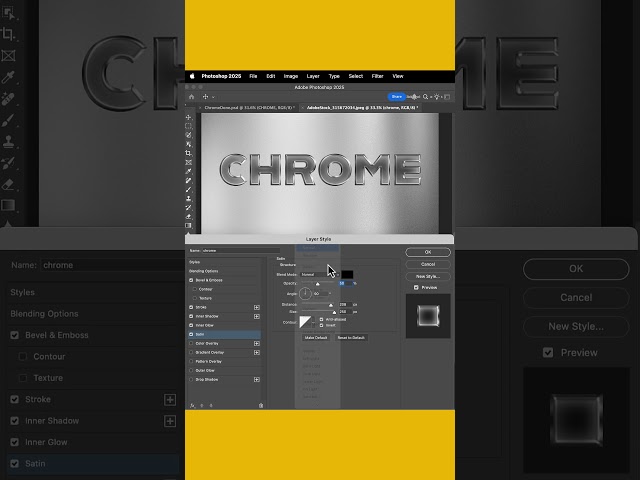Open the Image menu
Screen dimensions: 640x480
coord(291,76)
